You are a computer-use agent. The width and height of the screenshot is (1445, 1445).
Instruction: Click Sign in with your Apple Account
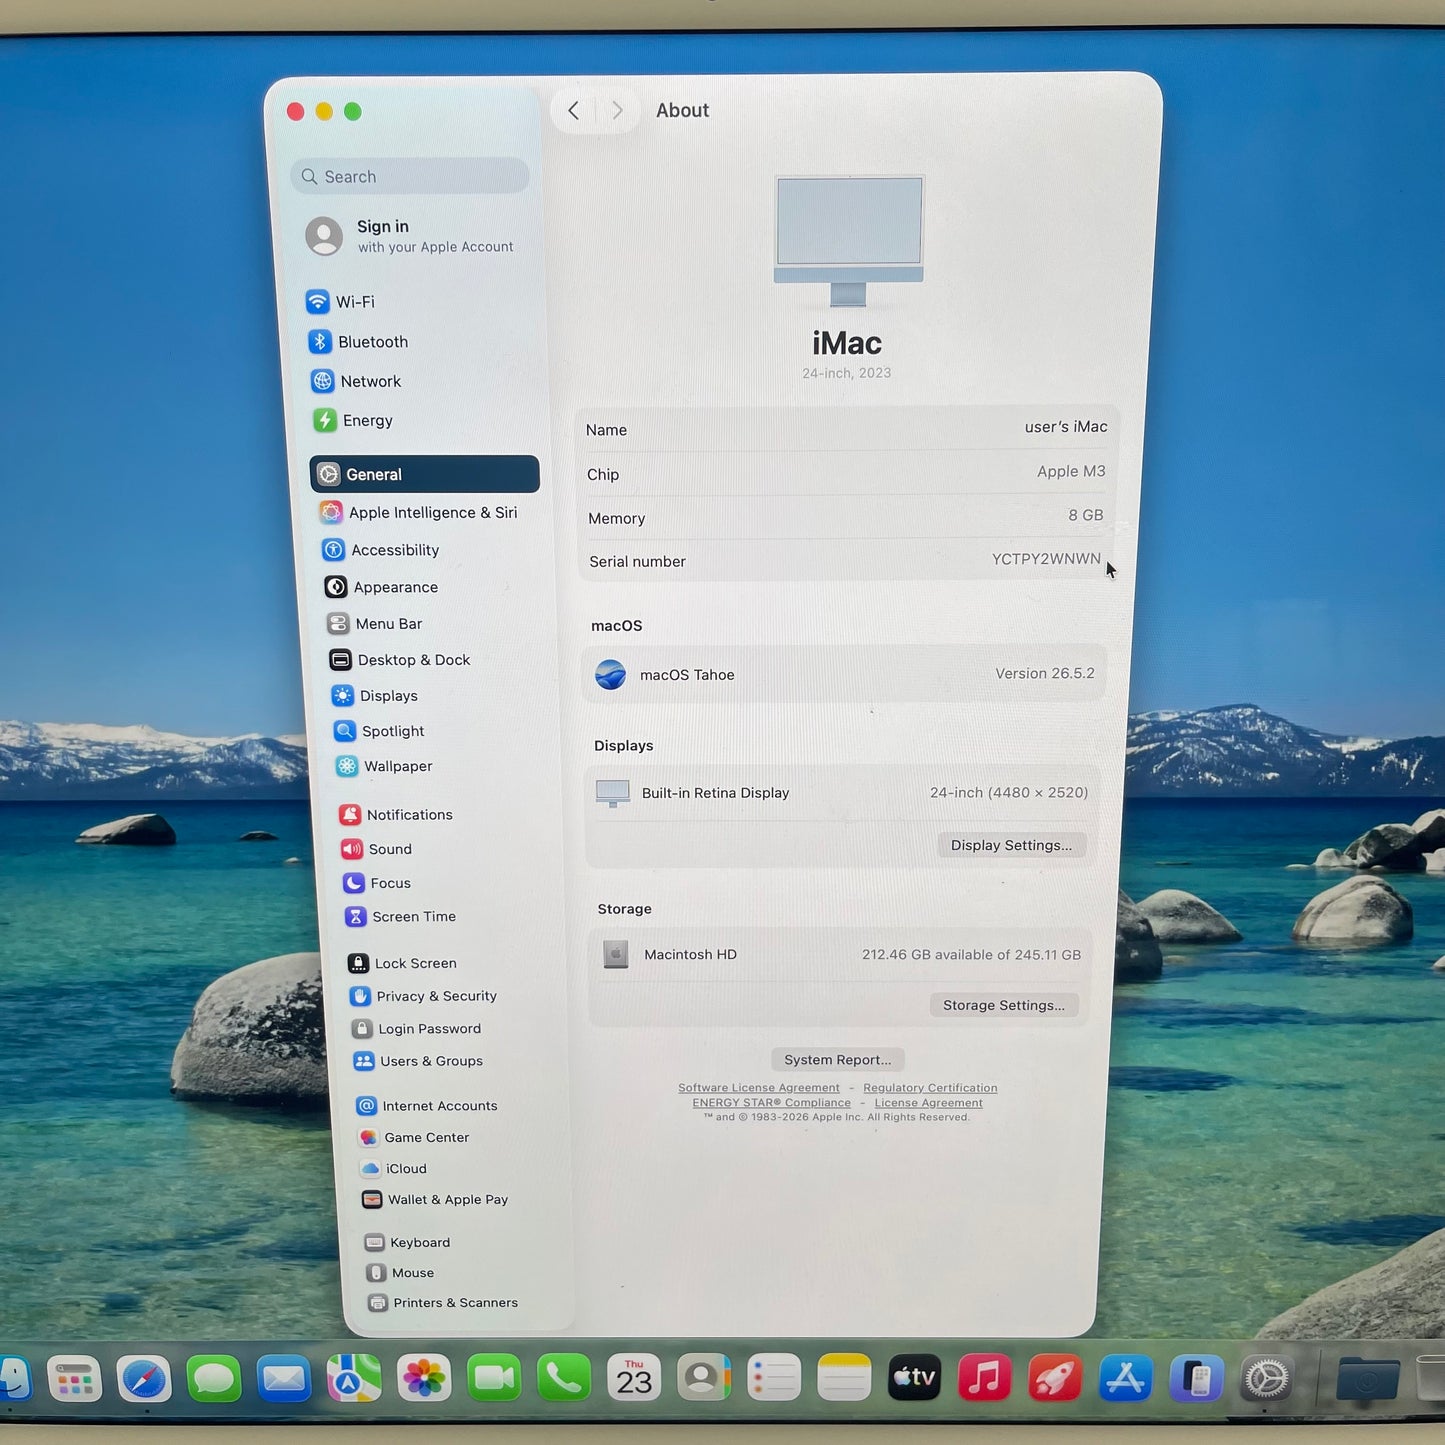410,236
